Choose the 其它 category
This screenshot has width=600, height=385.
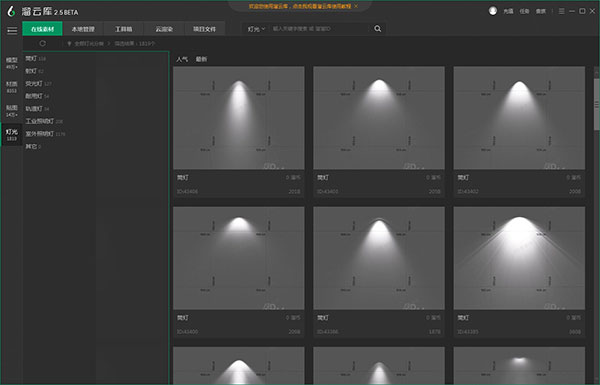(33, 147)
